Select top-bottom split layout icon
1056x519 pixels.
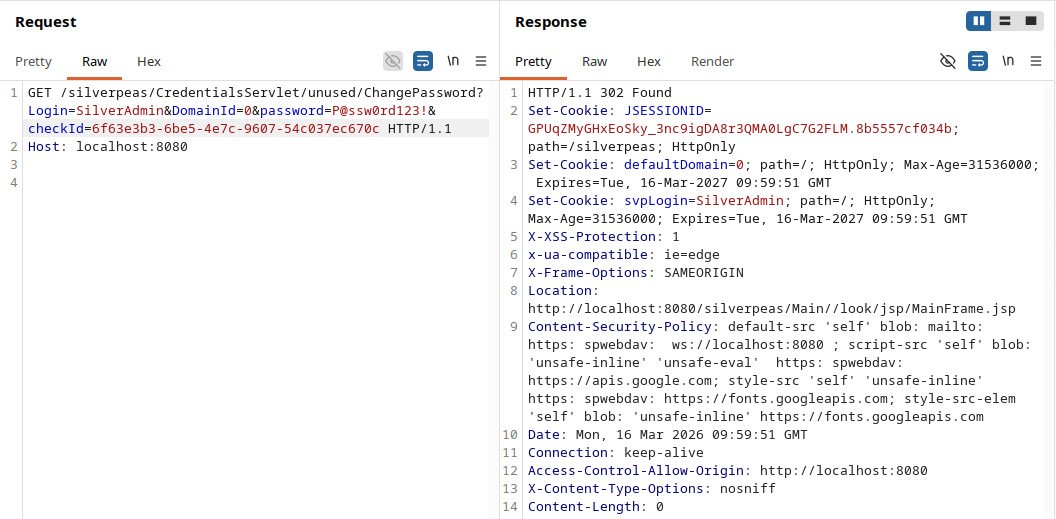click(x=1005, y=21)
